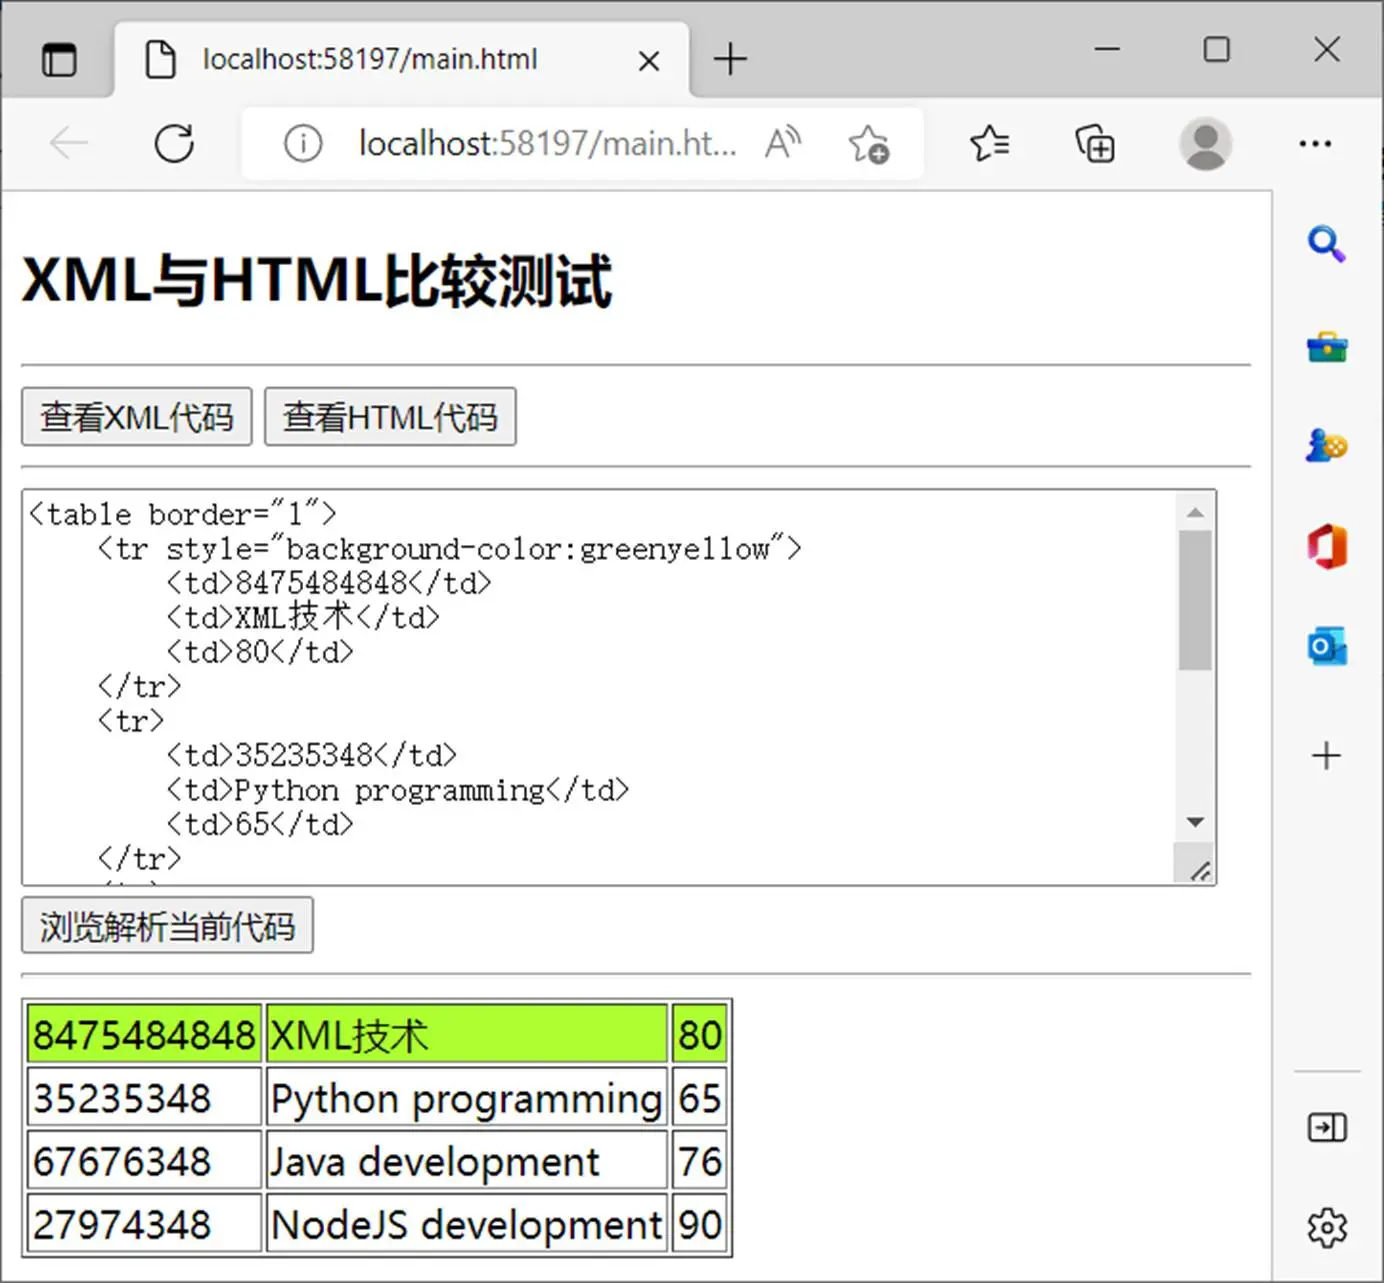Minimize the browser window
Viewport: 1384px width, 1283px height.
click(x=1107, y=49)
